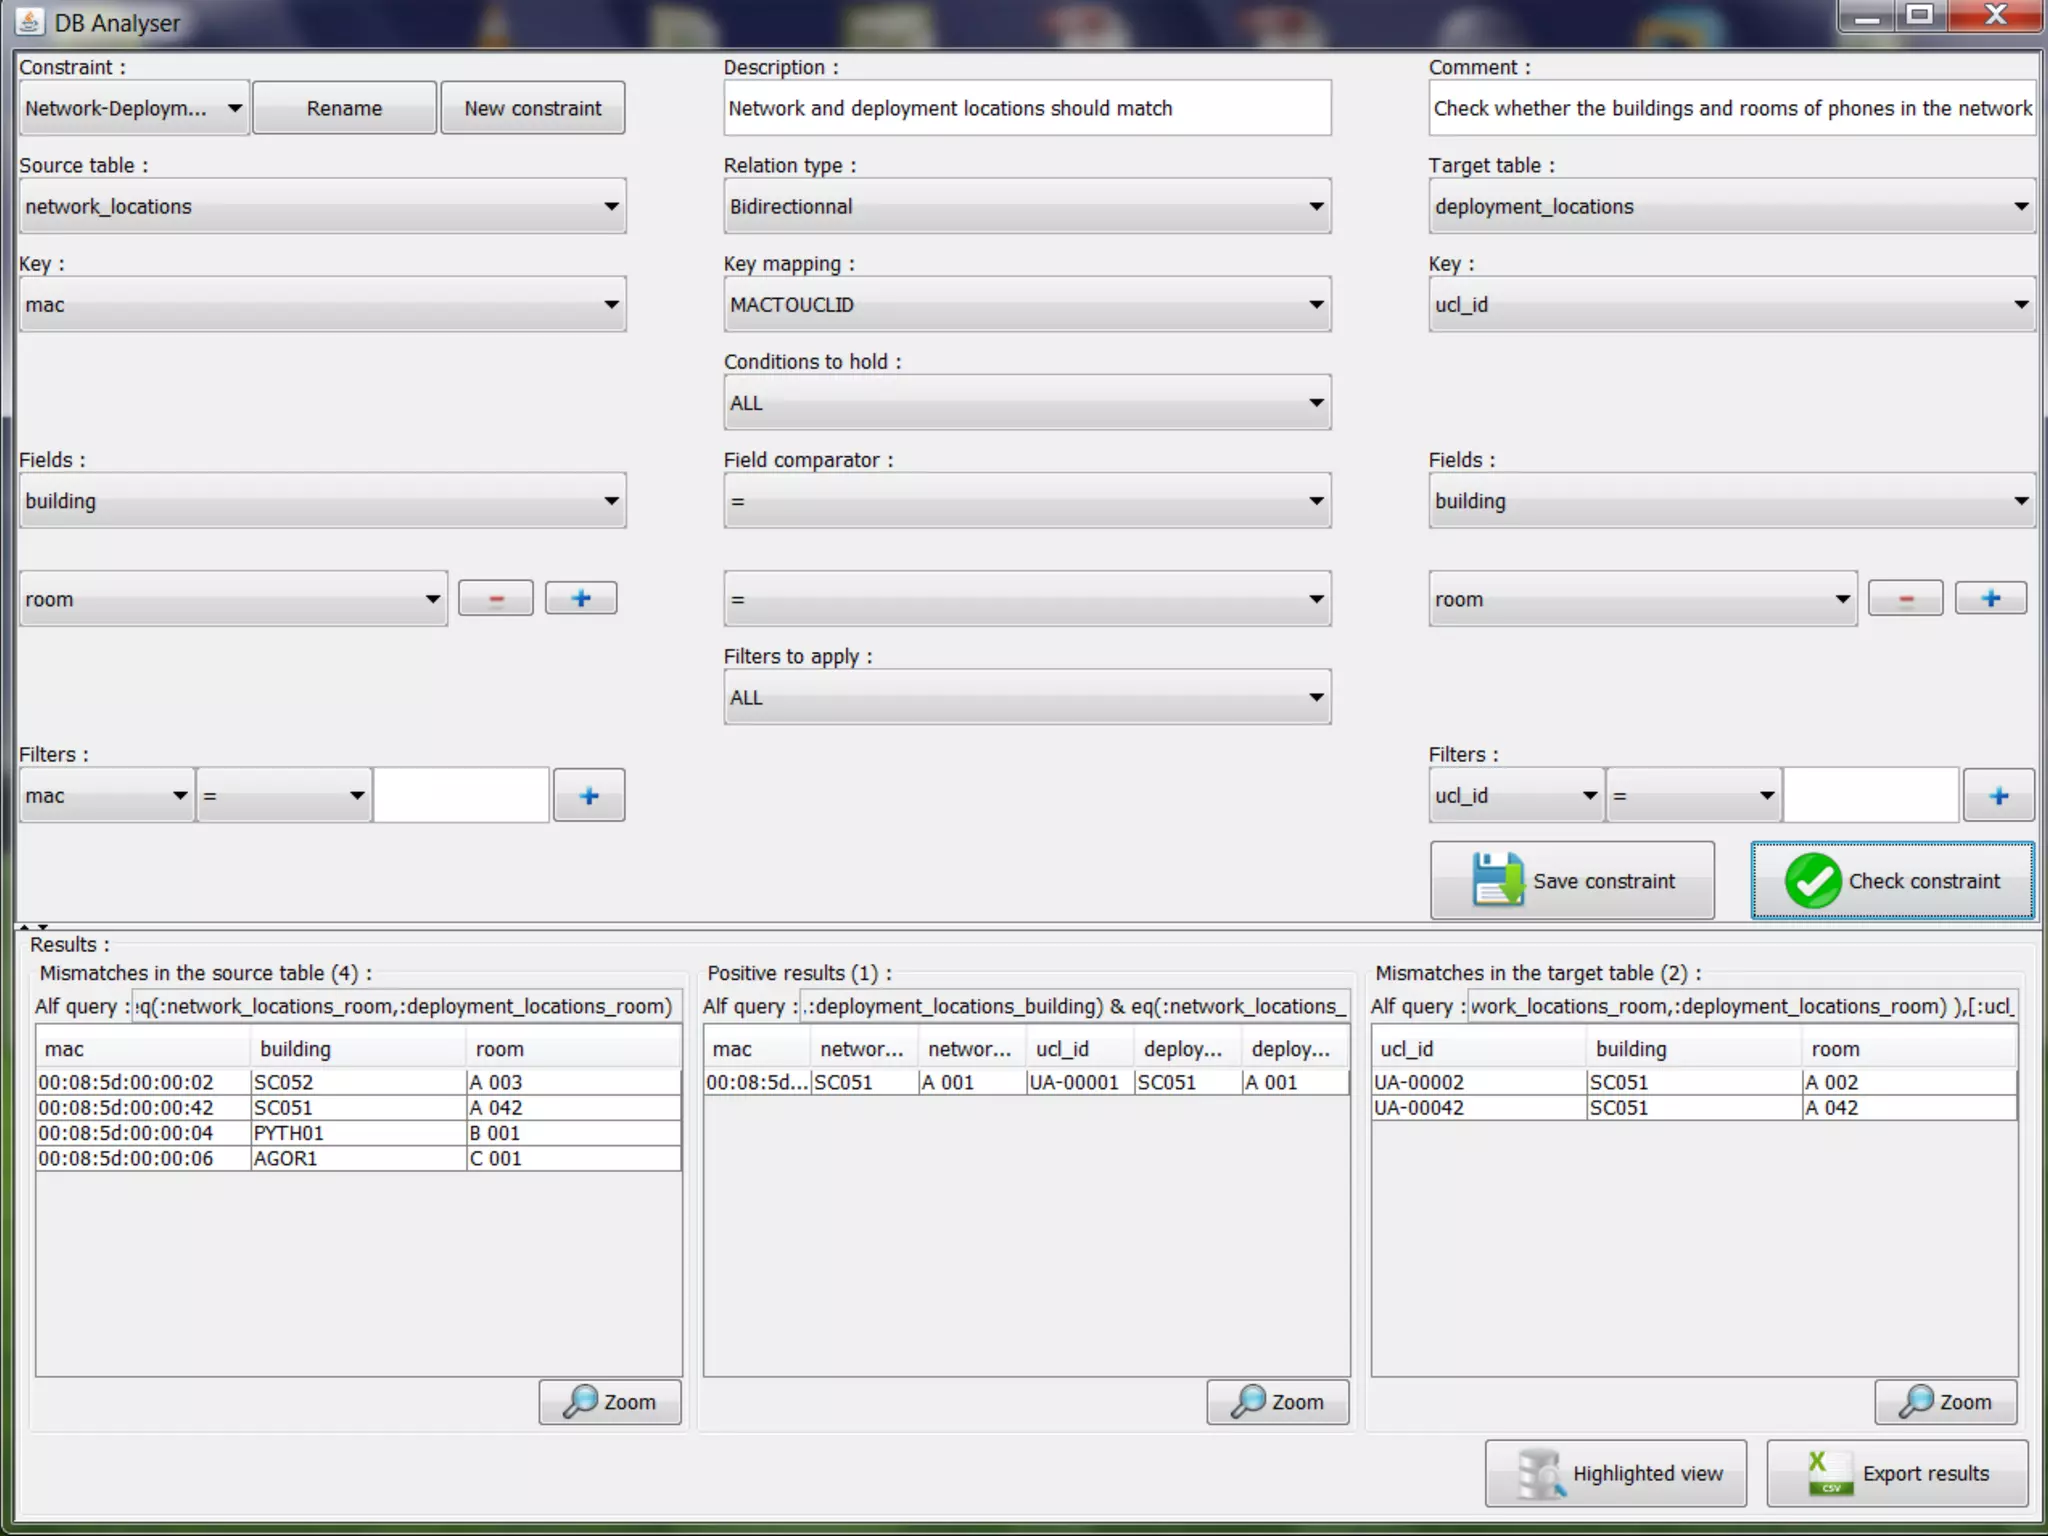Viewport: 2048px width, 1536px height.
Task: Click the Description text field
Action: 1027,108
